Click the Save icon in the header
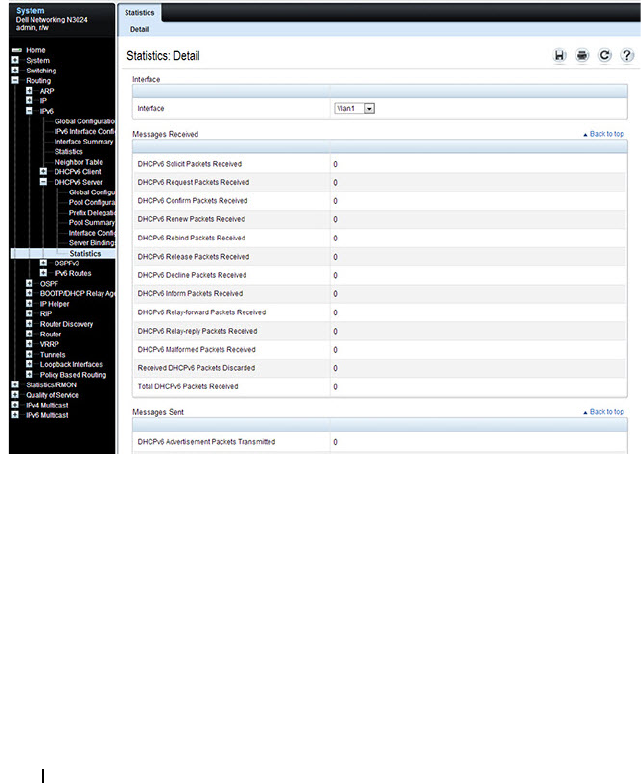This screenshot has width=641, height=783. point(560,55)
